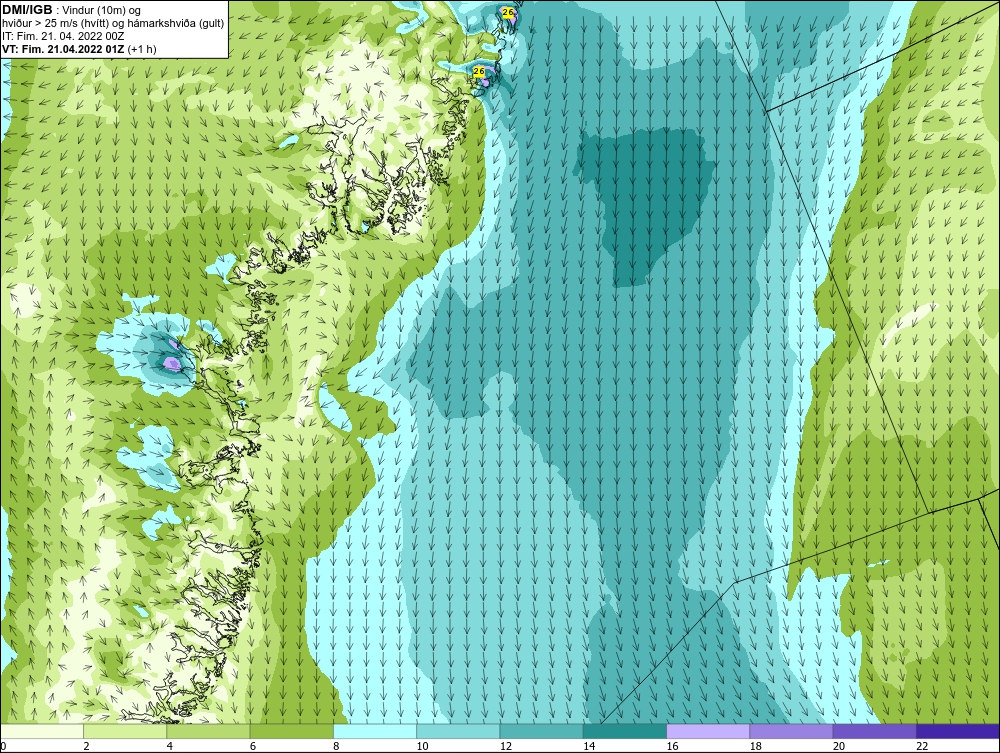Click the 8–10 m/s pale cyan legend swatch
Image resolution: width=1000 pixels, height=753 pixels.
click(x=375, y=731)
